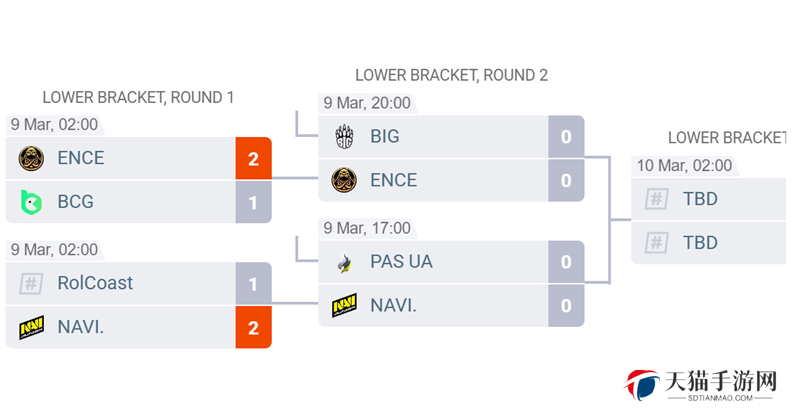
Task: Click the NAVI logo in Round 2
Action: pos(344,305)
